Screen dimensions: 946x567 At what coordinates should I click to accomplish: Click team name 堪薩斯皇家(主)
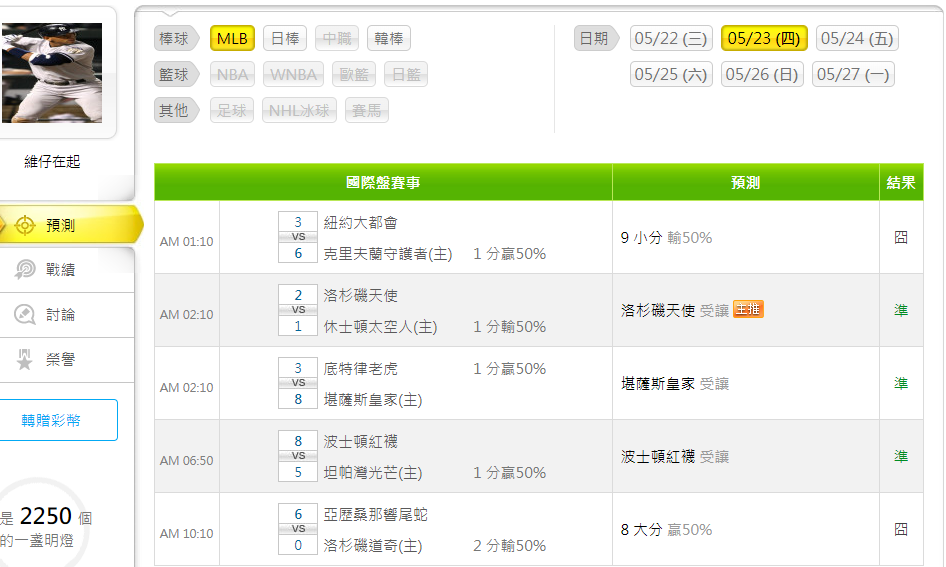coord(372,400)
